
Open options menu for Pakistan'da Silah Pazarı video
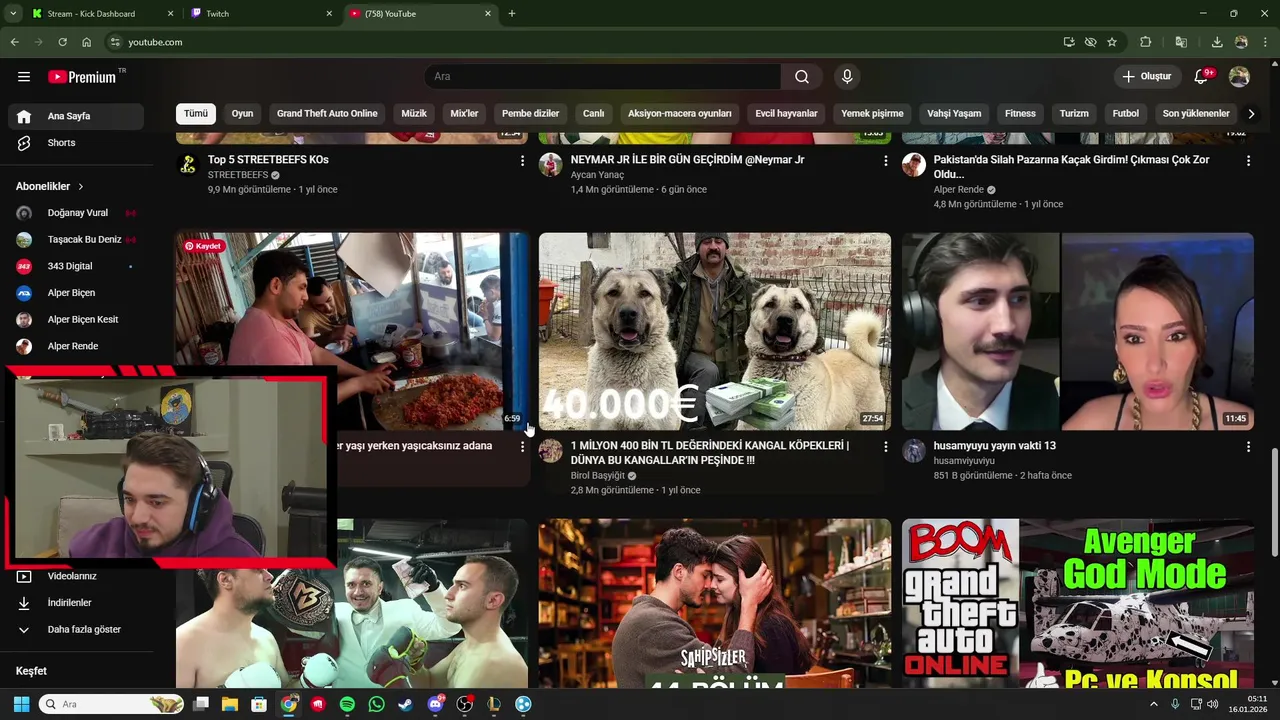point(1248,160)
